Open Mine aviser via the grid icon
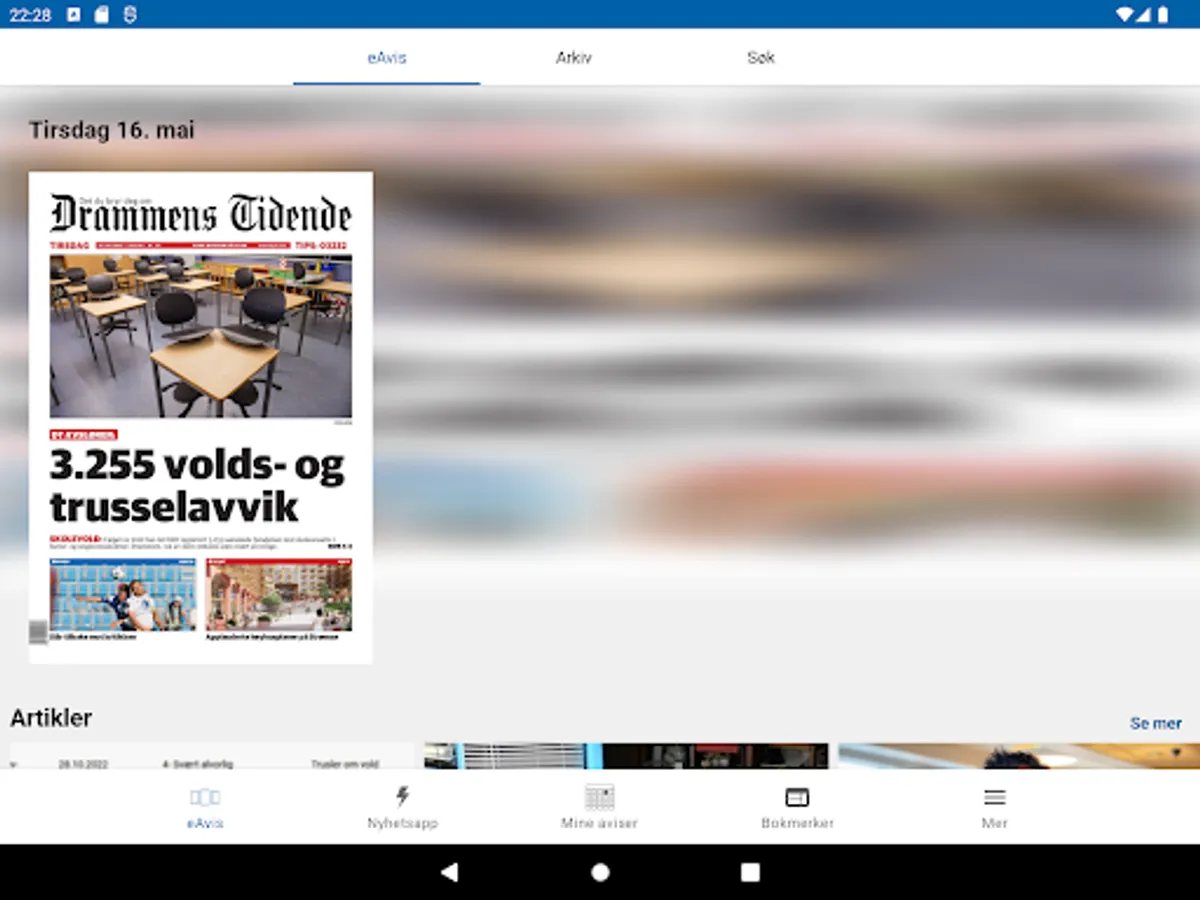The image size is (1200, 900). pos(599,797)
